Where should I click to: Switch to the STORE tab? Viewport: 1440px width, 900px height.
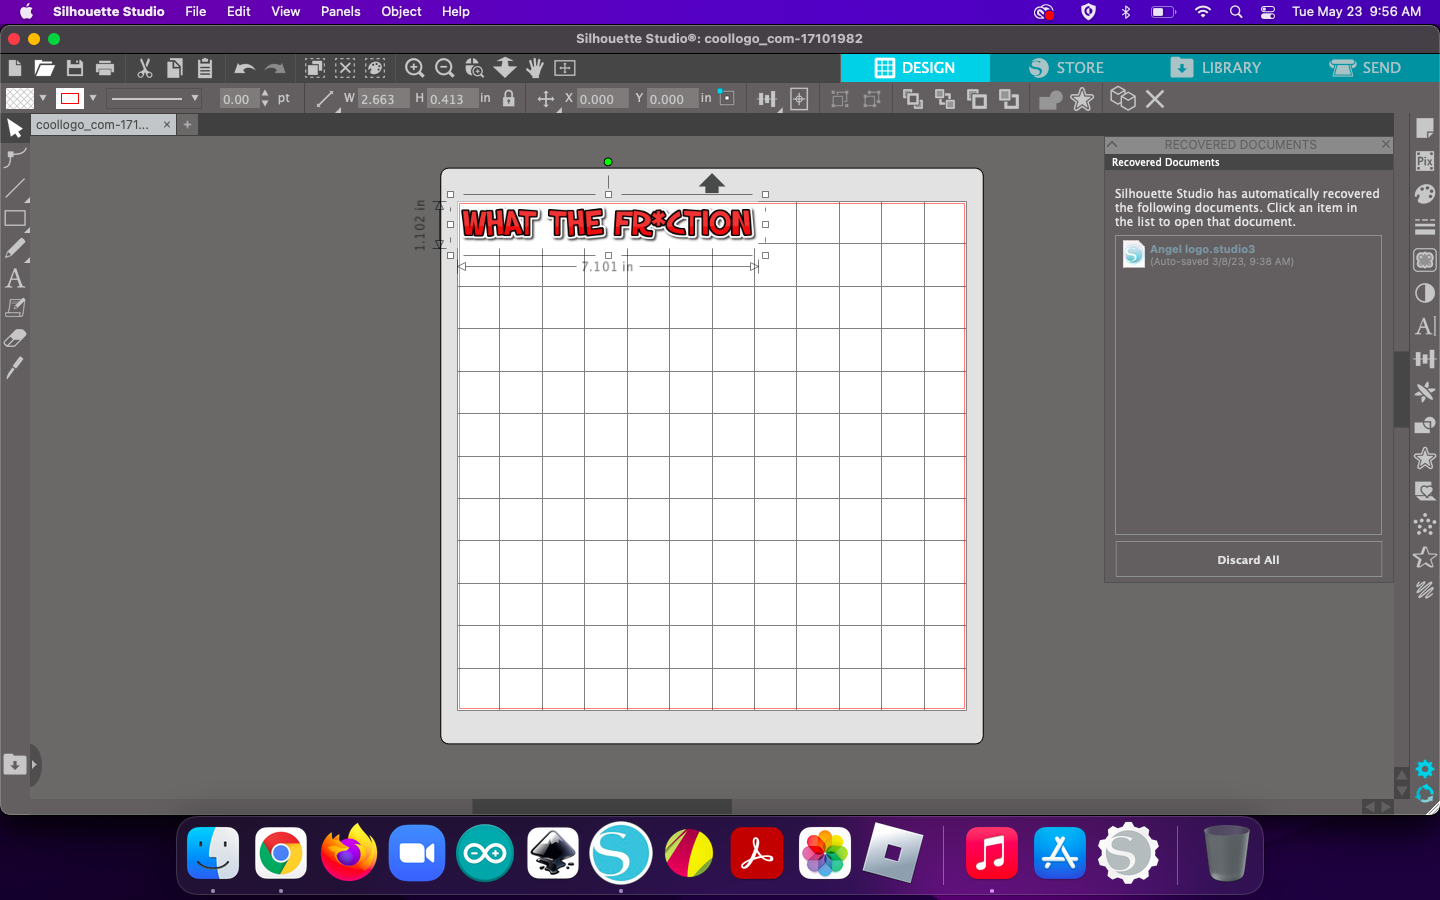pos(1066,67)
